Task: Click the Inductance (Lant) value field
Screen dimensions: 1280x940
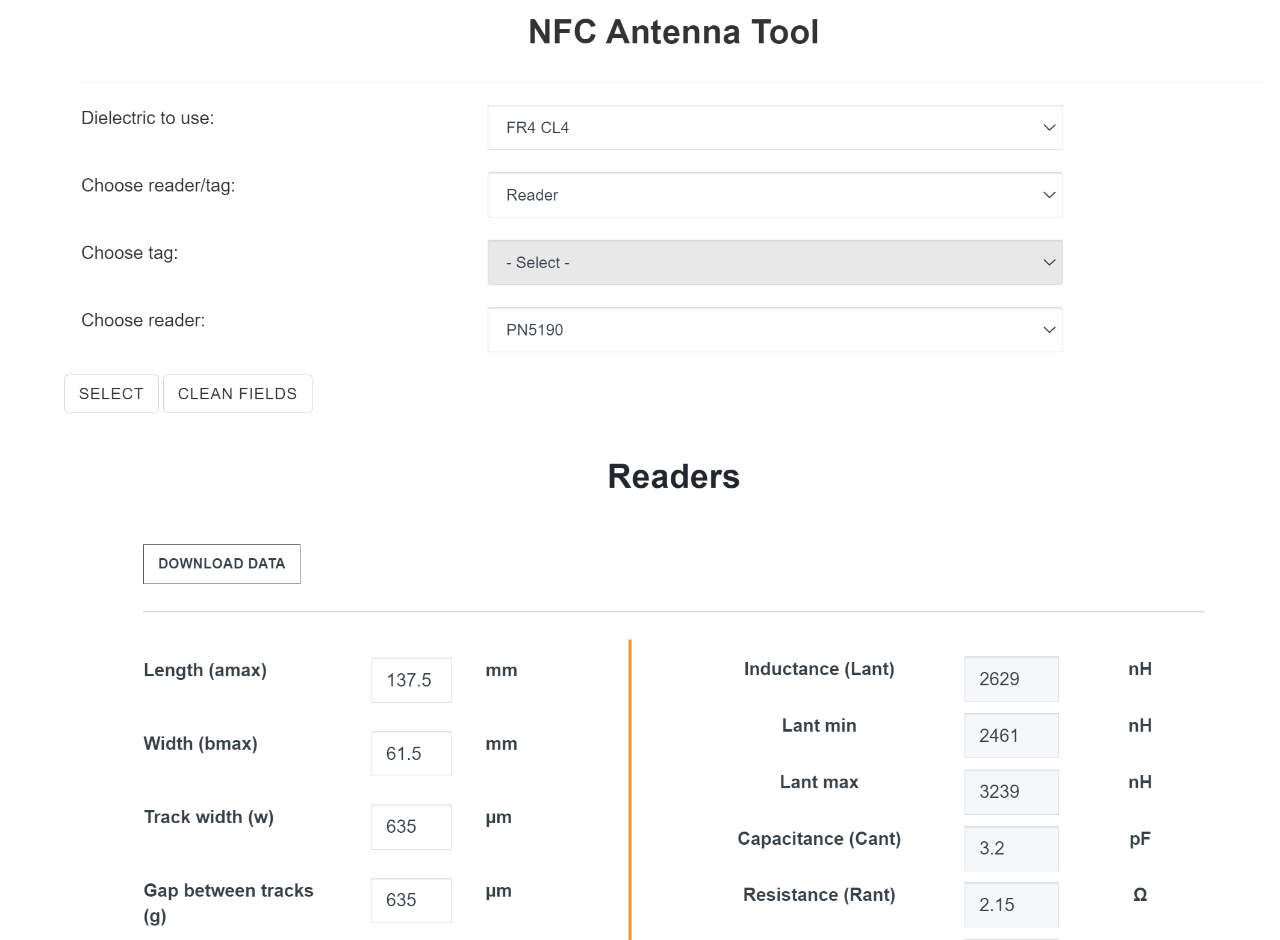Action: click(x=1011, y=679)
